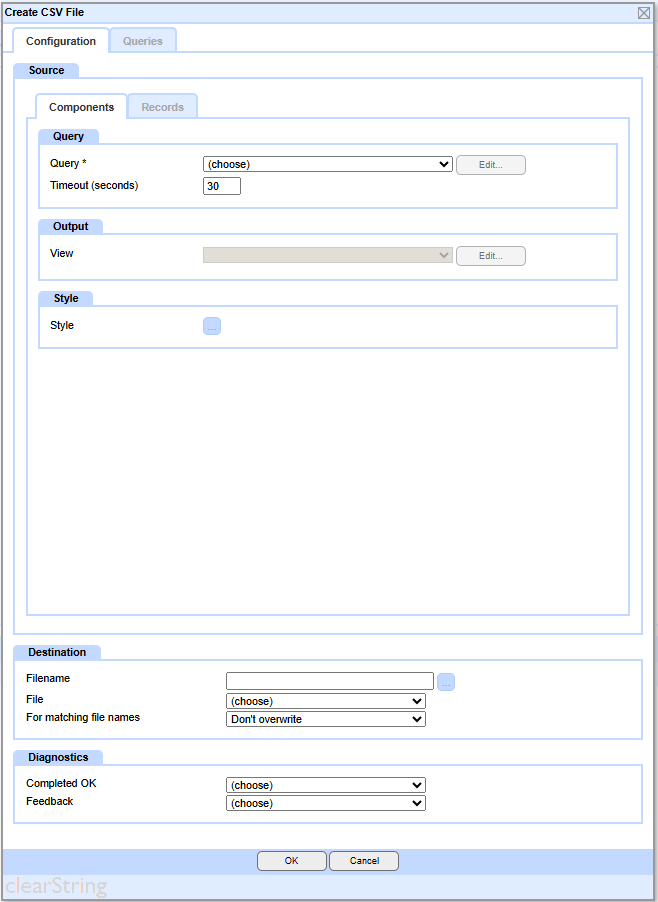Image resolution: width=658 pixels, height=902 pixels.
Task: Click the clearString logo
Action: click(56, 887)
